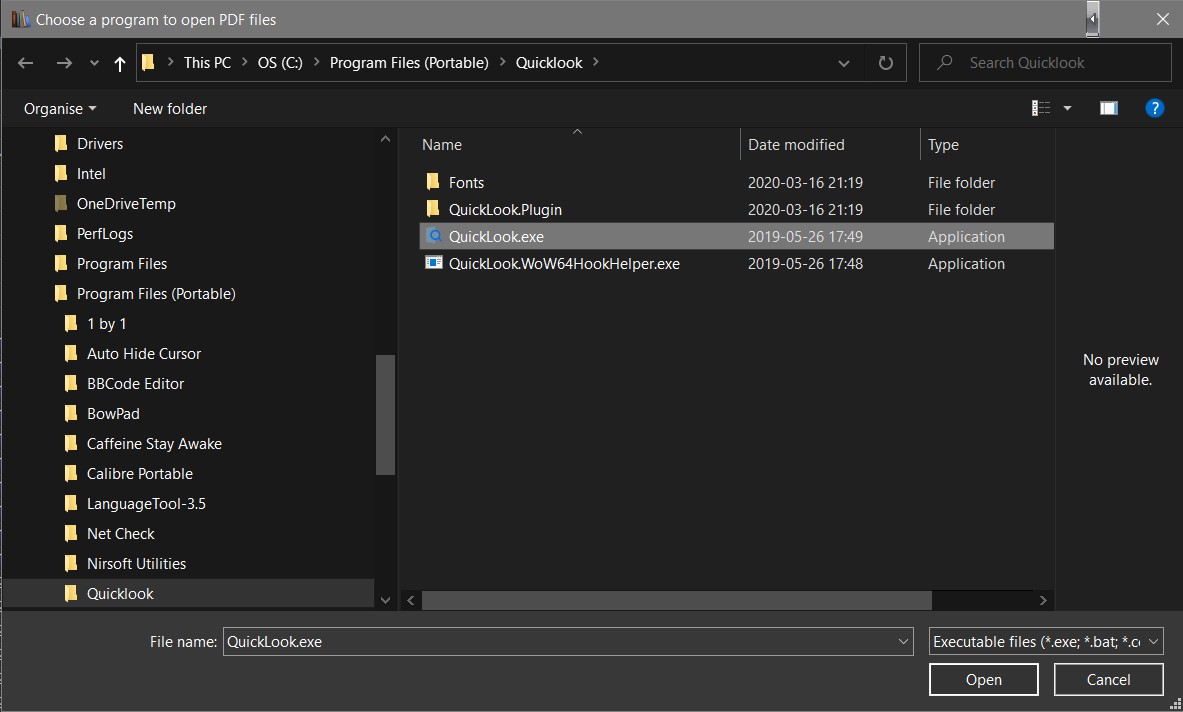The height and width of the screenshot is (712, 1183).
Task: Click the Fonts folder icon
Action: (x=433, y=182)
